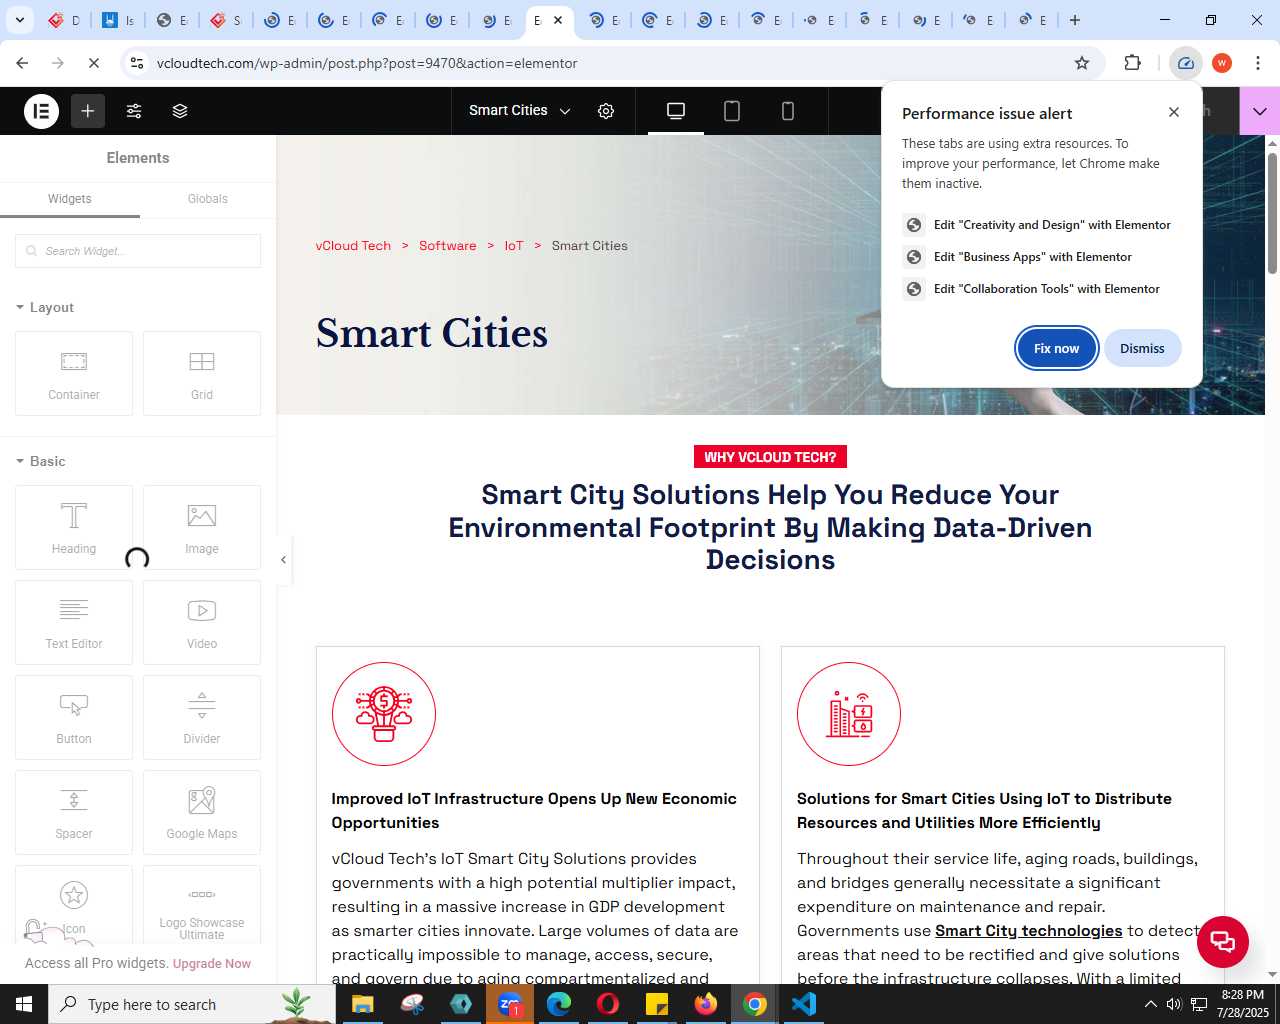Open vCloud Tech breadcrumb link

353,246
